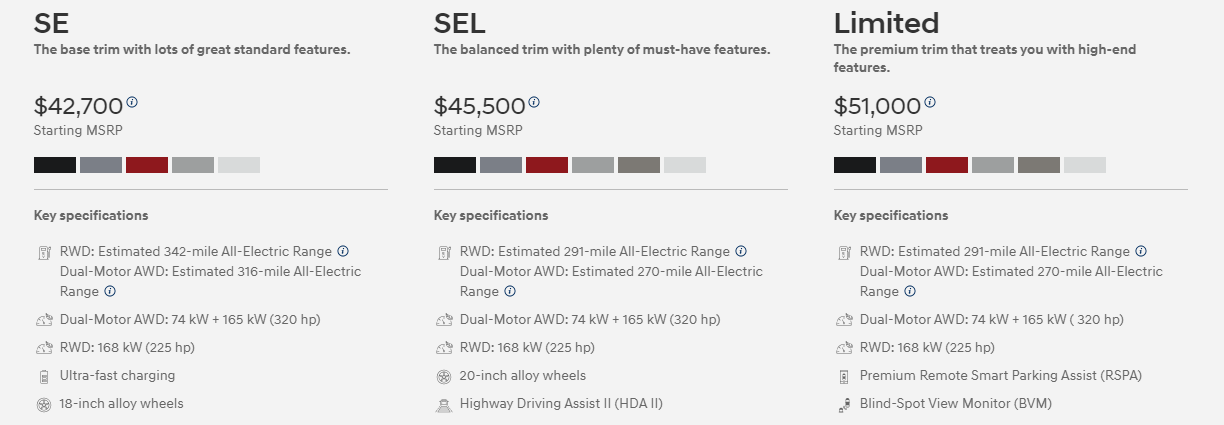Select the Limited trim heading
The width and height of the screenshot is (1224, 425).
(887, 22)
